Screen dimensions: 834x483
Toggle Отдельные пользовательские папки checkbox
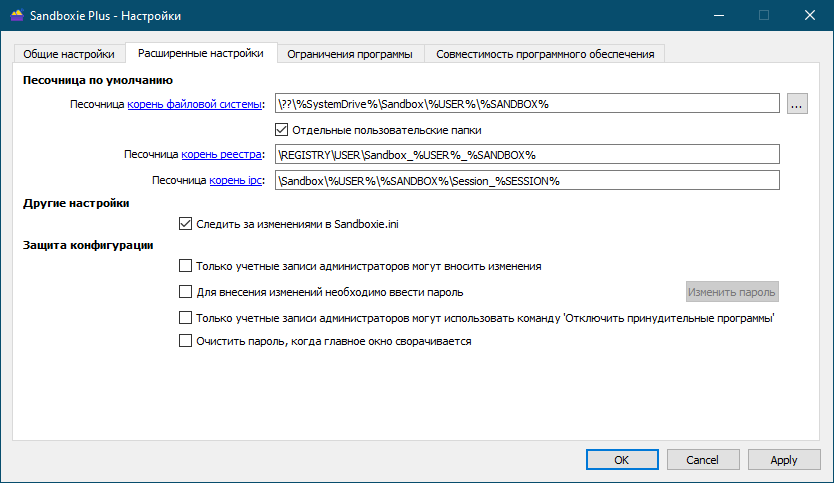[x=281, y=130]
